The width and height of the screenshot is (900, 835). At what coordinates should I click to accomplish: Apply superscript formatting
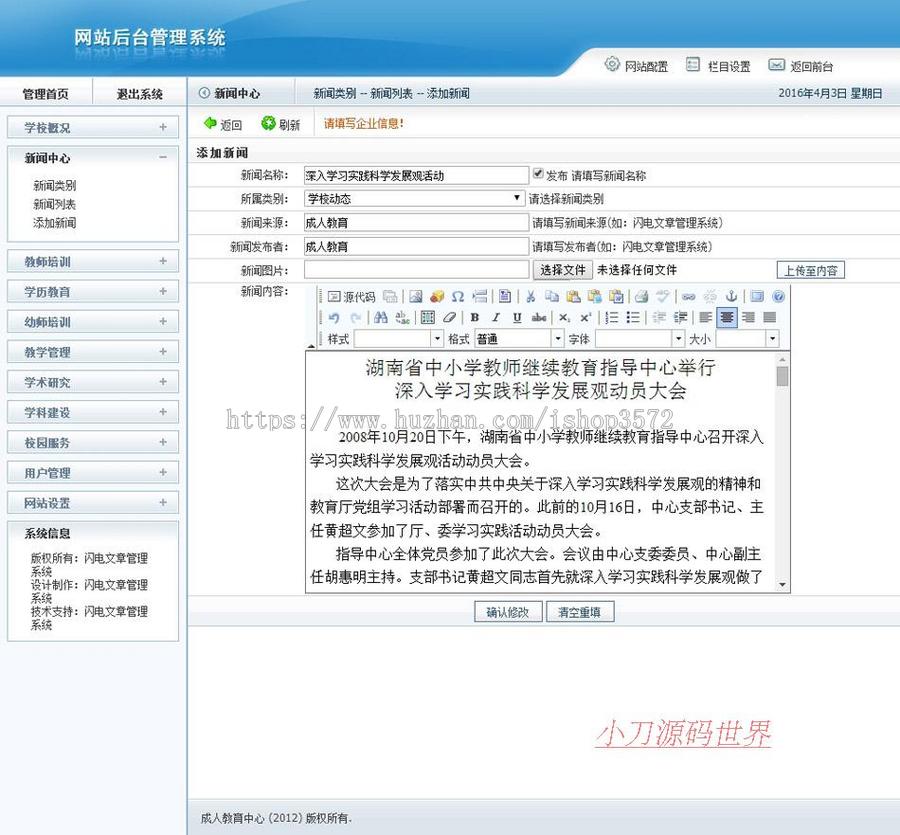(x=585, y=317)
